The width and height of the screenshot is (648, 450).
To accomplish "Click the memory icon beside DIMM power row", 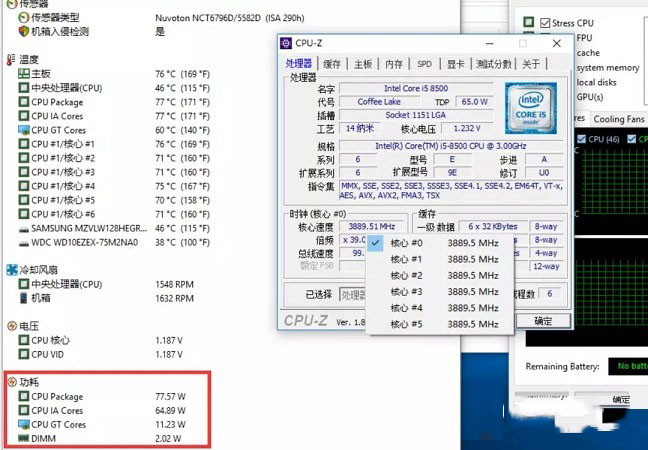I will coord(24,438).
